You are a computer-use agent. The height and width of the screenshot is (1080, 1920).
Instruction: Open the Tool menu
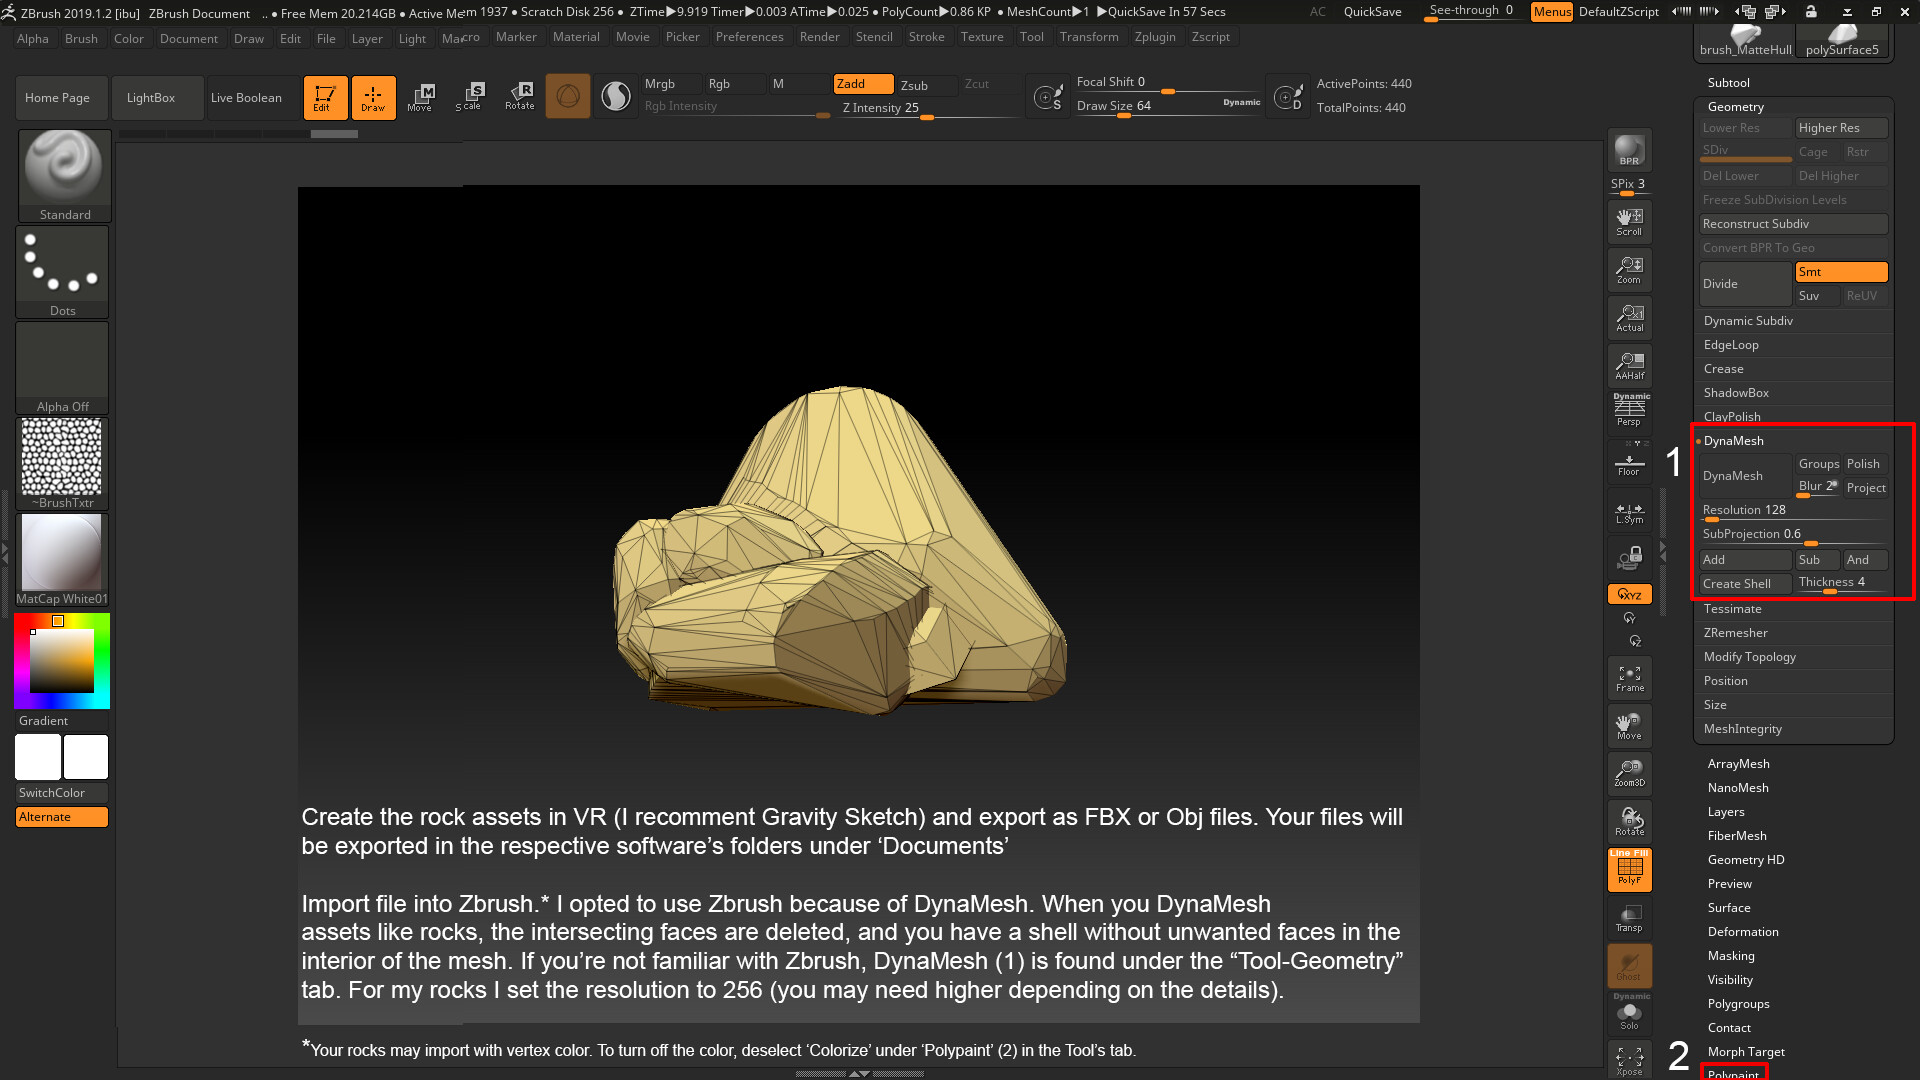tap(1031, 37)
